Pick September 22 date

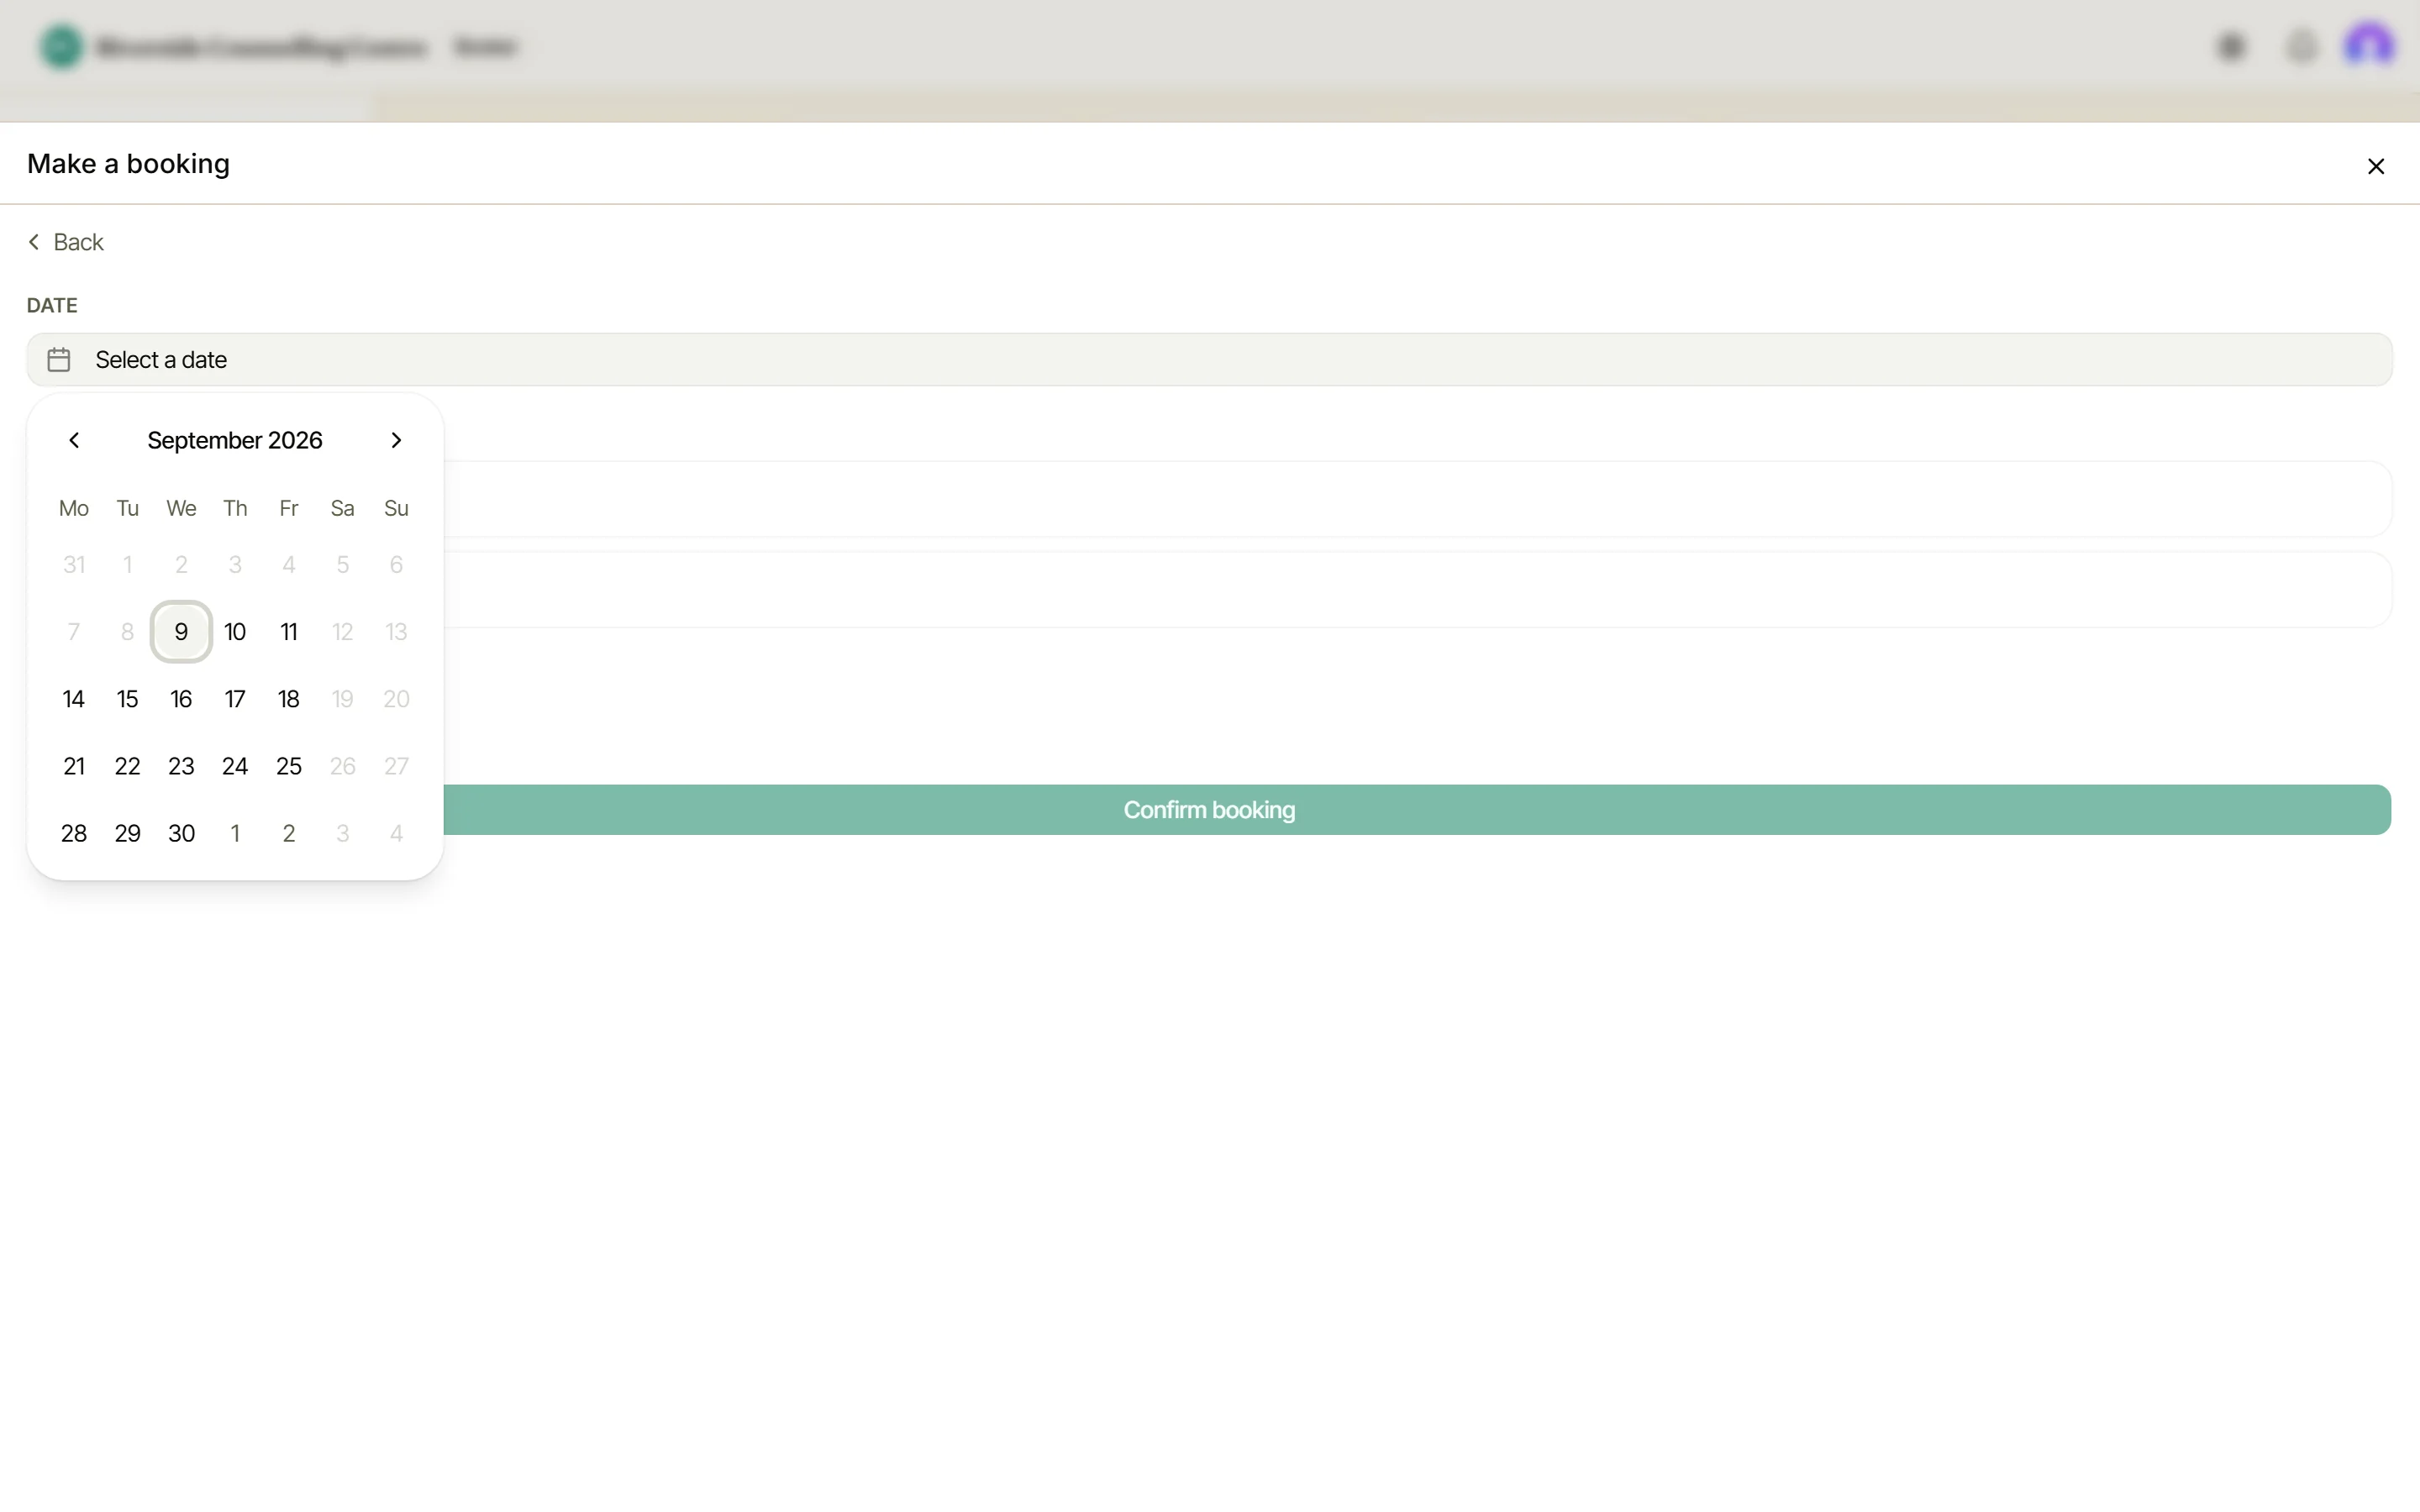click(x=127, y=766)
